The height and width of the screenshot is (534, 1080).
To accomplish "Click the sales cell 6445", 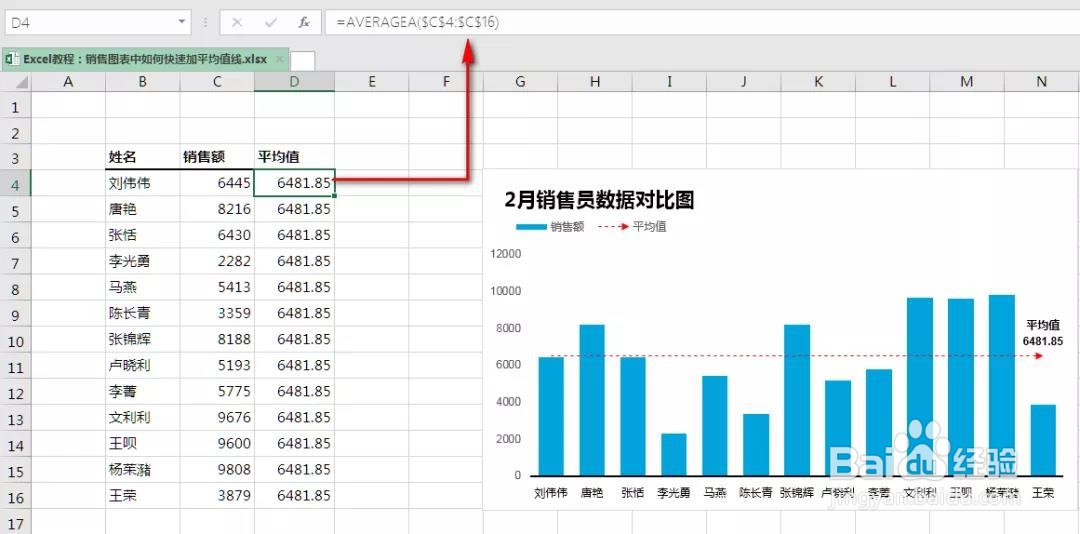I will 217,183.
